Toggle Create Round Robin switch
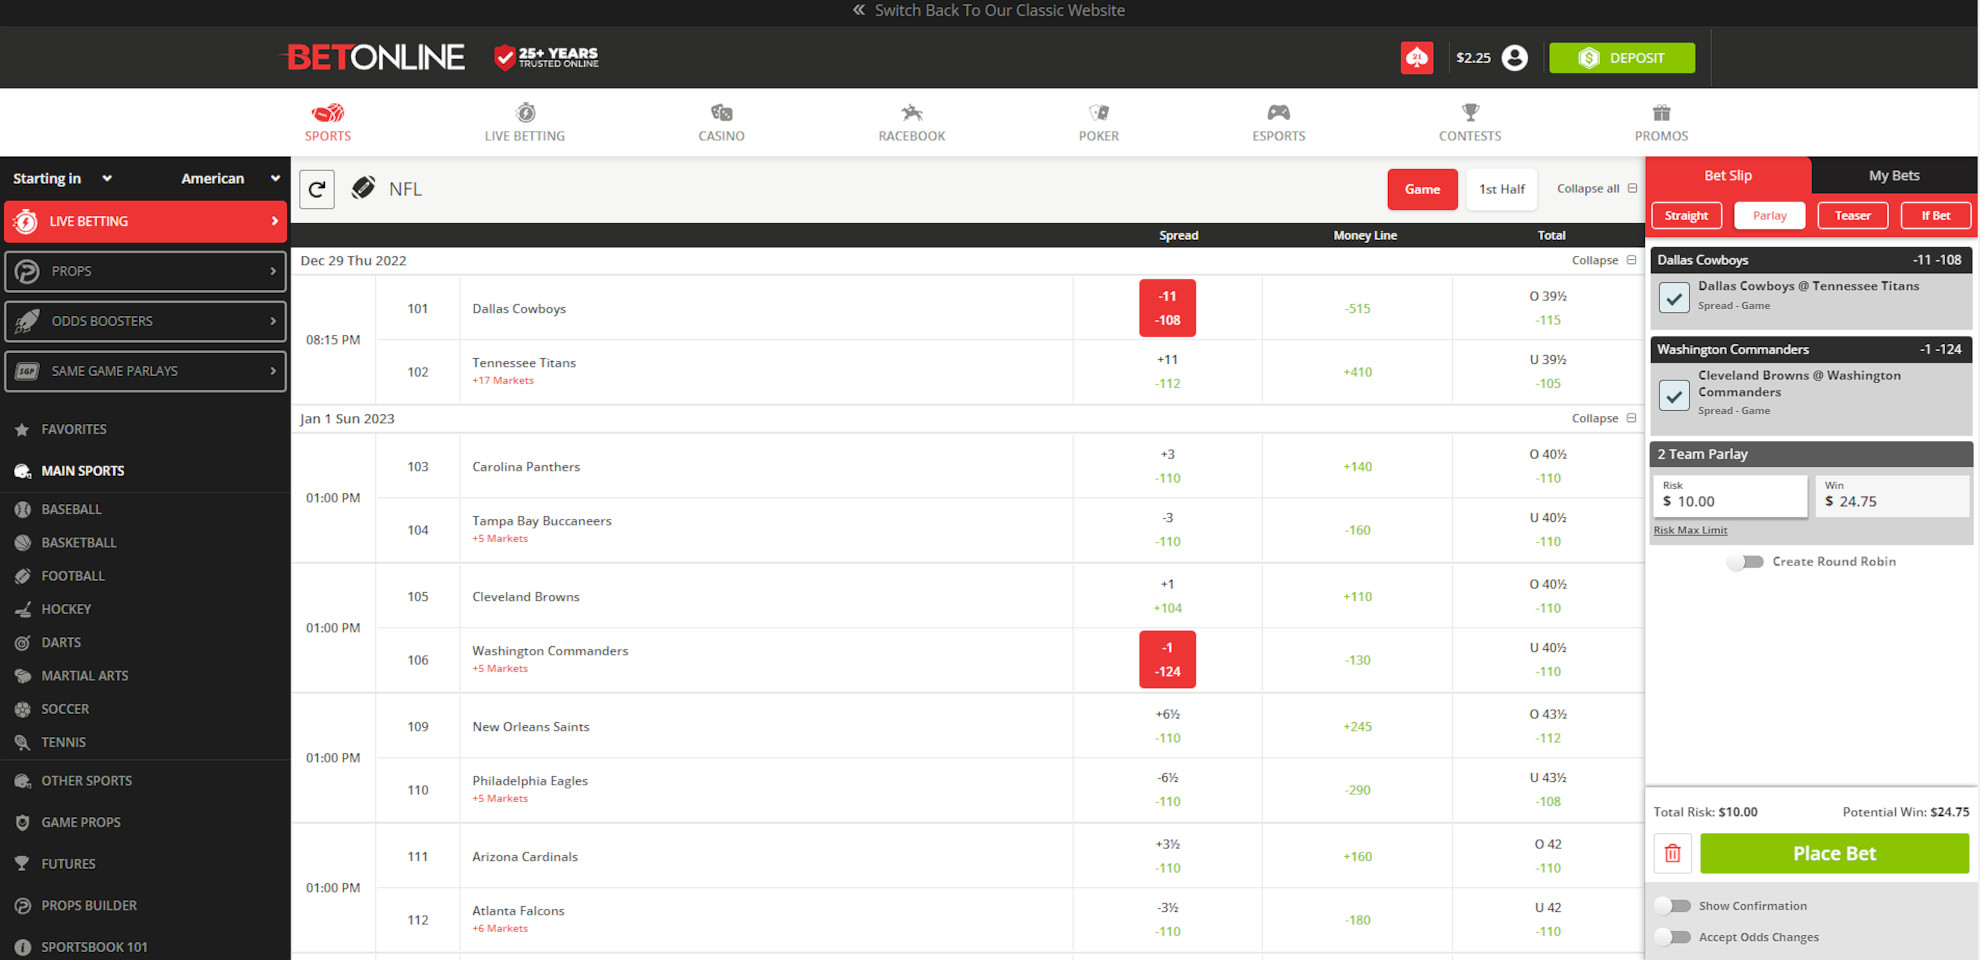Image resolution: width=1980 pixels, height=960 pixels. pos(1746,562)
